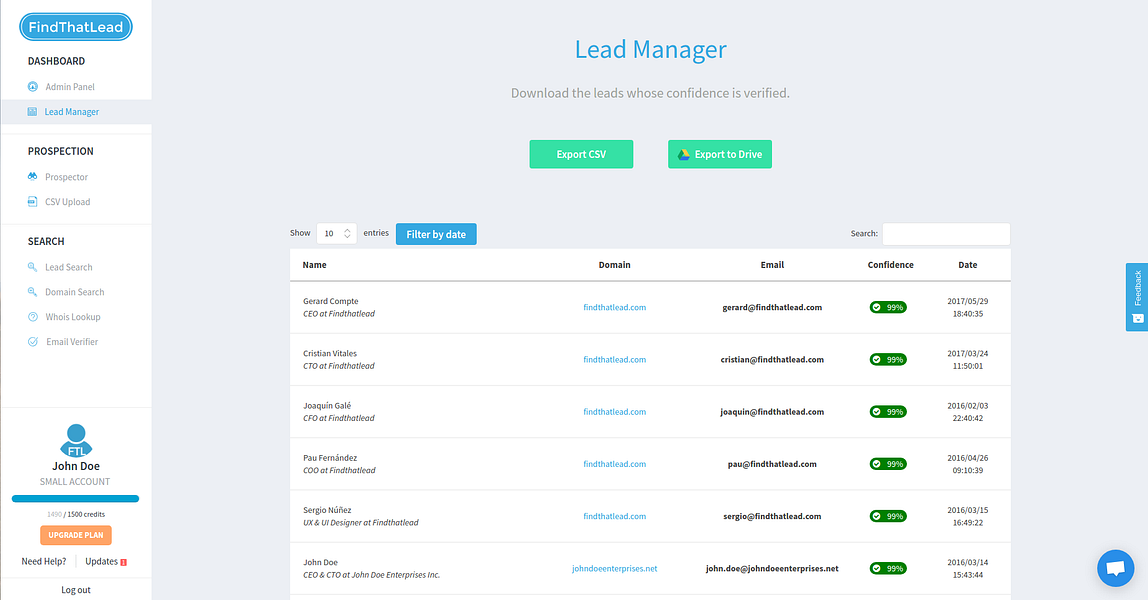
Task: Focus the table Search input
Action: pos(946,233)
